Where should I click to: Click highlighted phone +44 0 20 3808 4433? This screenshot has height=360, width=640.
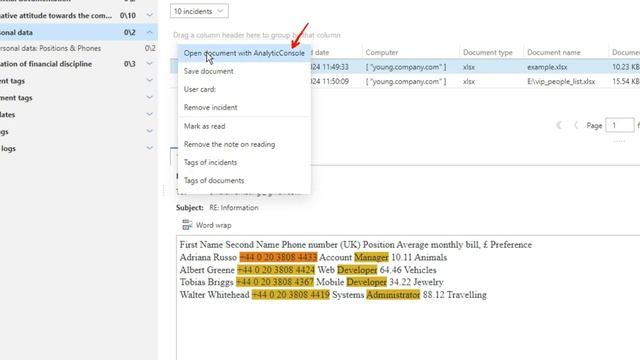pos(278,257)
